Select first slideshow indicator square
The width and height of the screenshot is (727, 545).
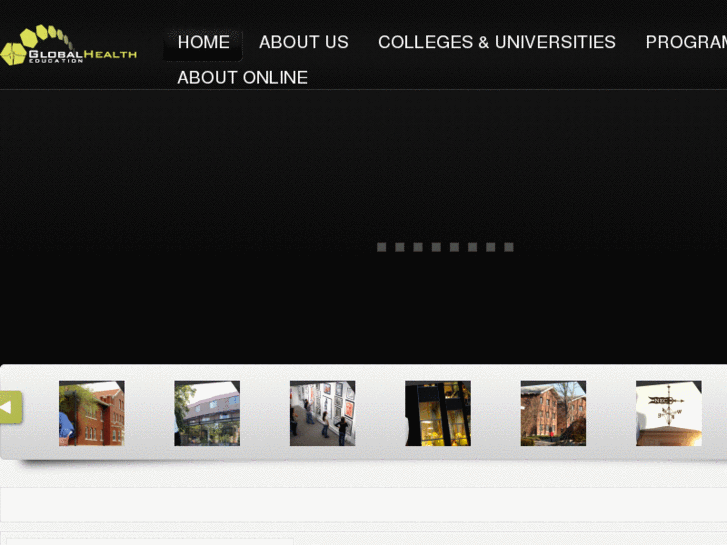(382, 247)
